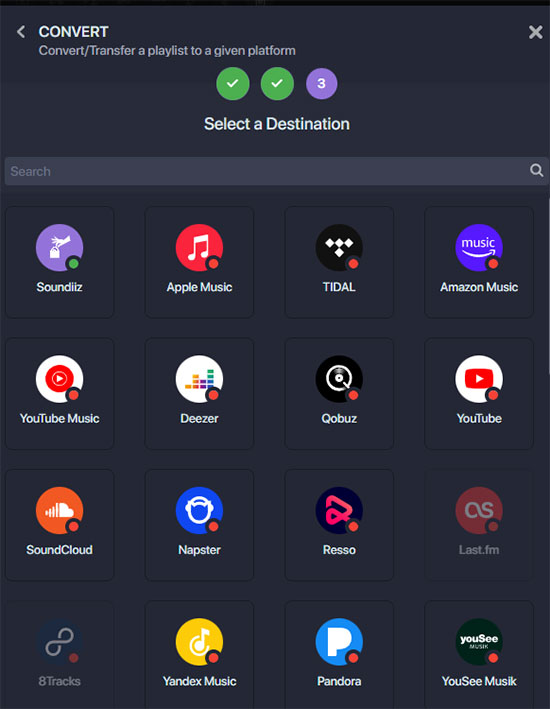Screen dimensions: 550x709
Task: Click the YouTube Music label
Action: click(59, 419)
